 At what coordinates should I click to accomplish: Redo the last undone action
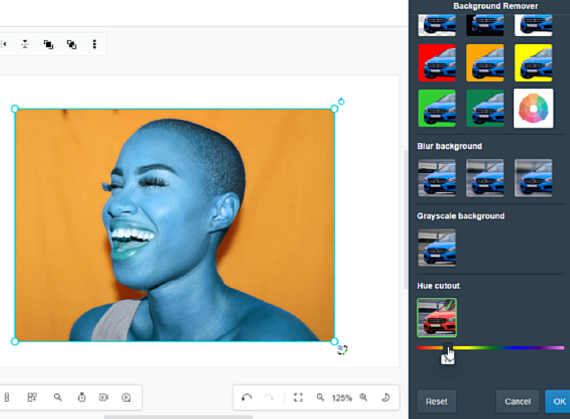pyautogui.click(x=269, y=398)
